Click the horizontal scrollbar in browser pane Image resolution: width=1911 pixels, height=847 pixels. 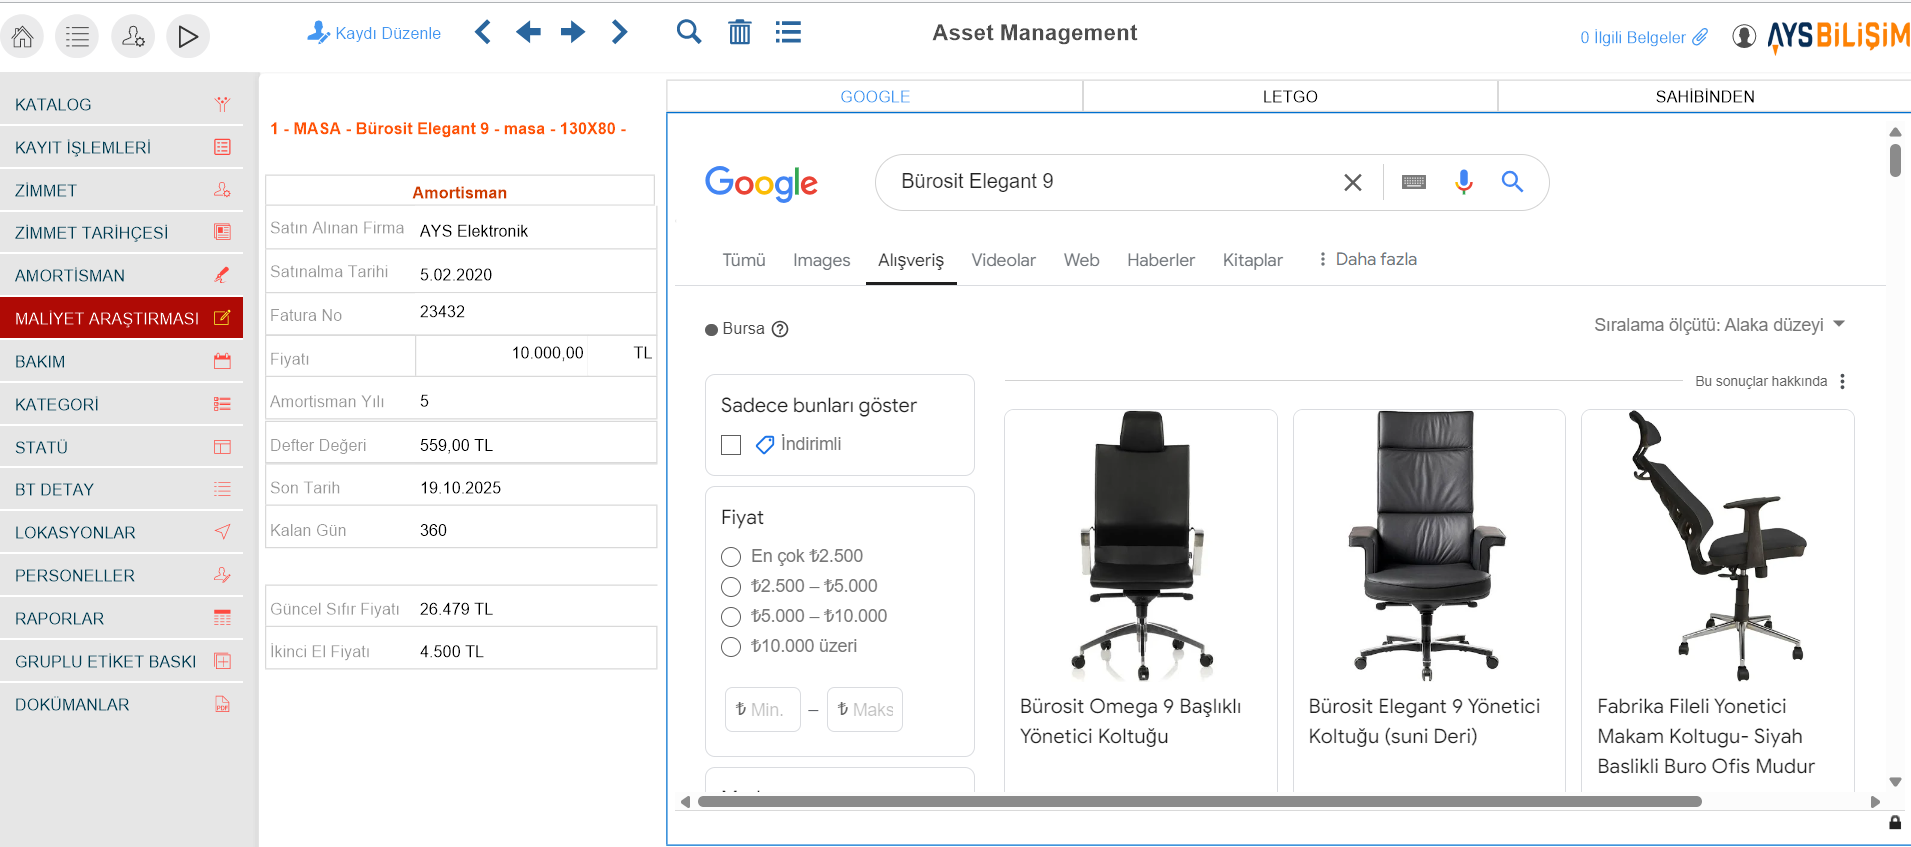[x=1199, y=801]
